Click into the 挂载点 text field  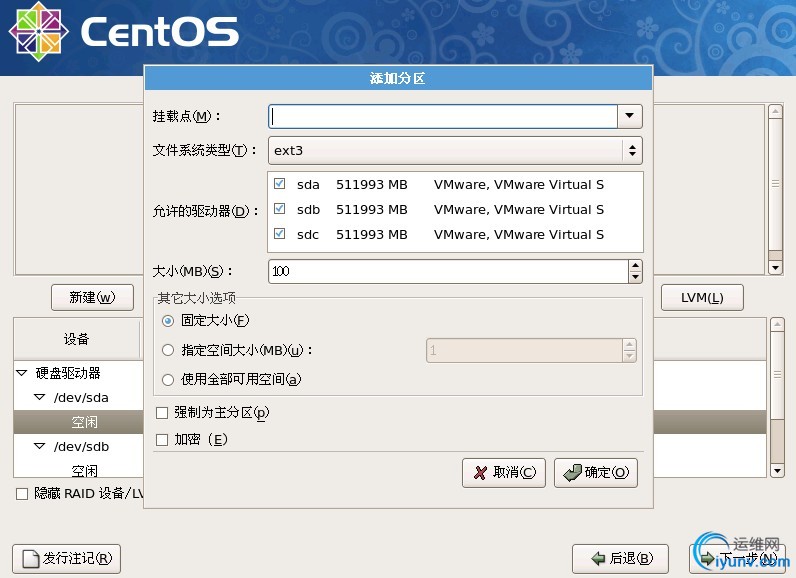(443, 116)
